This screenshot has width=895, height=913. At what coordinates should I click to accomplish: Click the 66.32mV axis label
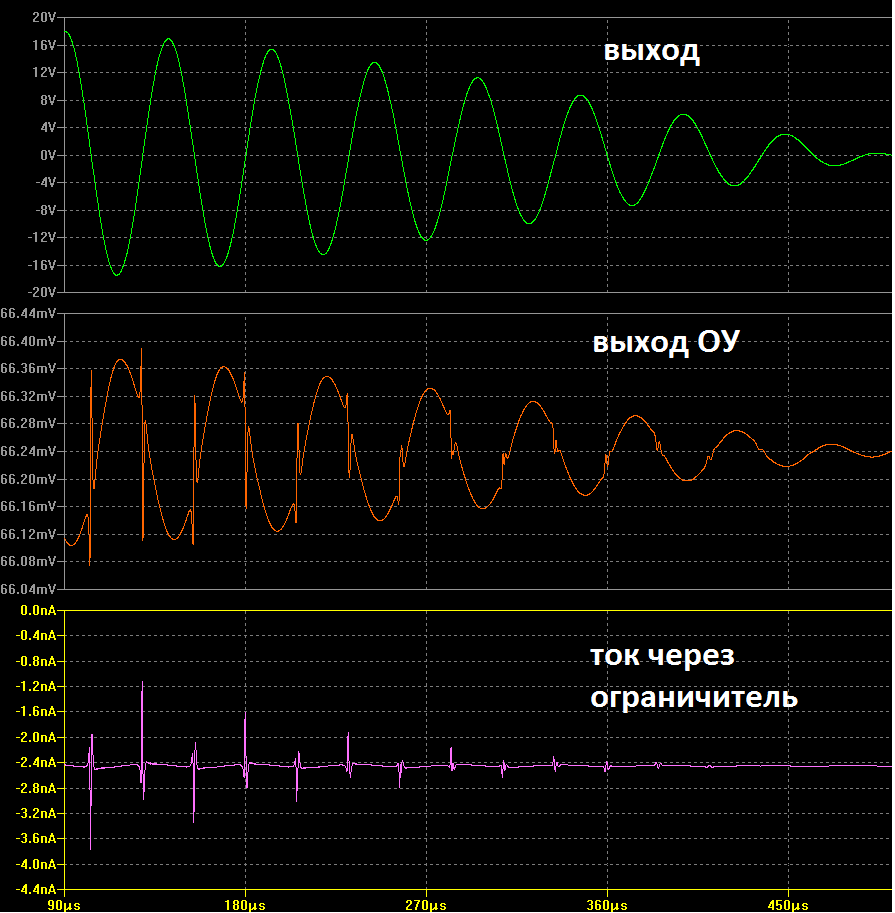click(29, 397)
